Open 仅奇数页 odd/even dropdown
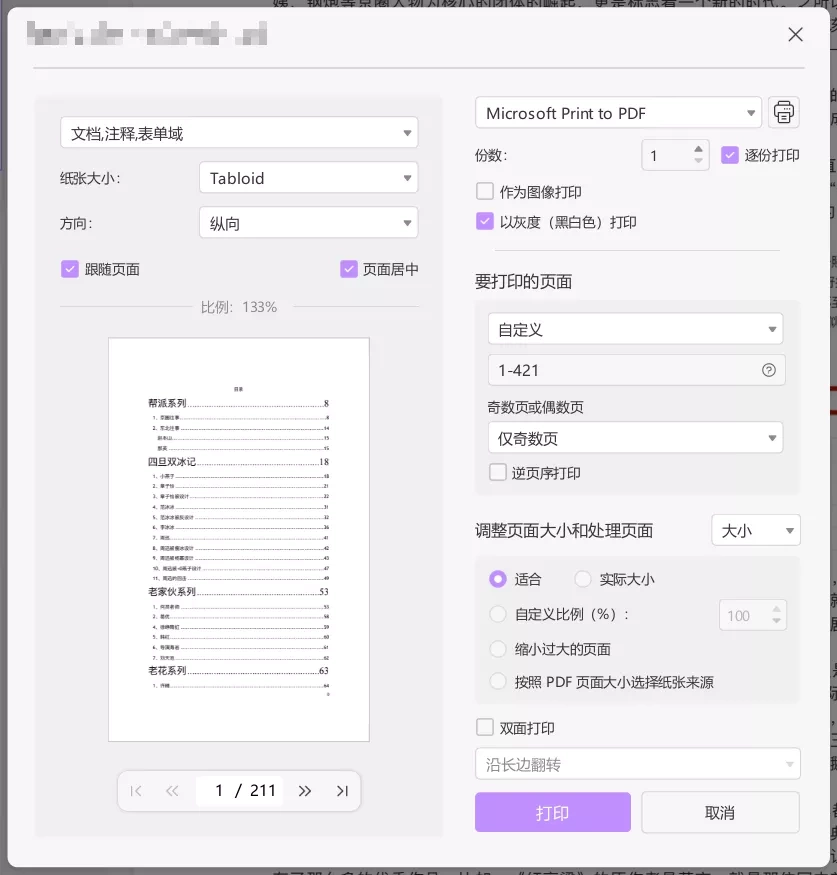The image size is (837, 875). (636, 438)
